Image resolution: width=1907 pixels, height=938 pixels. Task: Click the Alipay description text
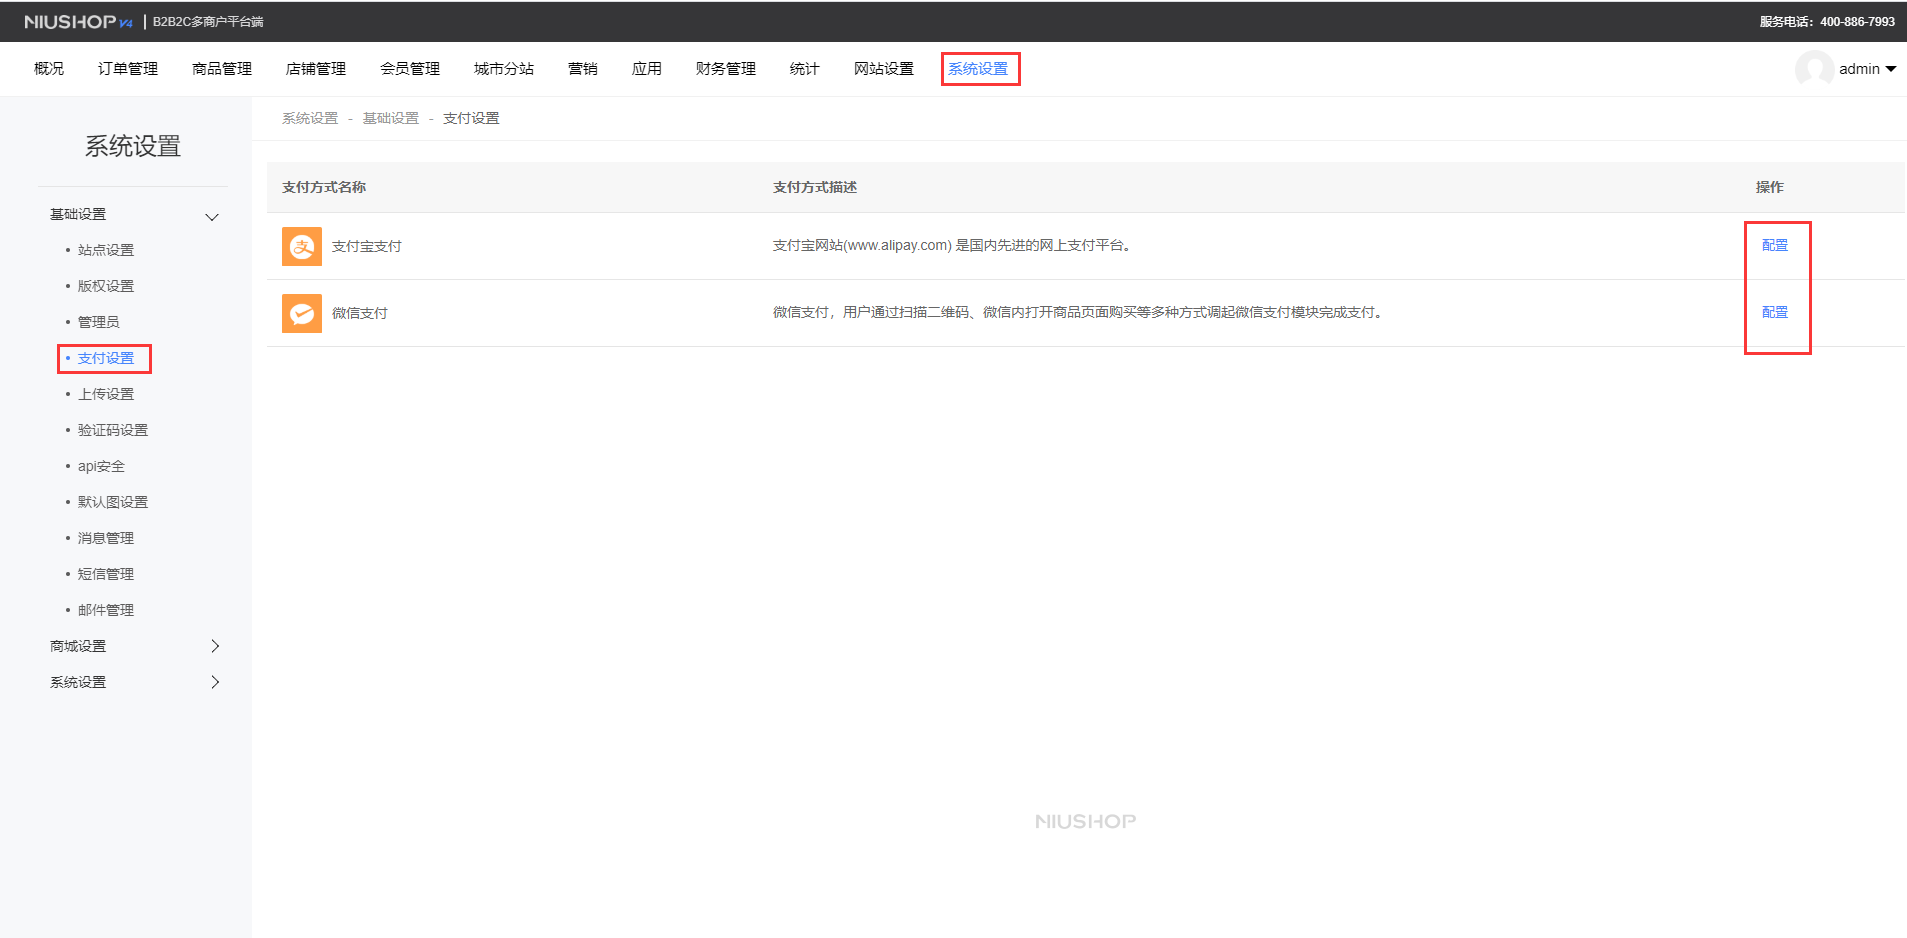pos(952,245)
